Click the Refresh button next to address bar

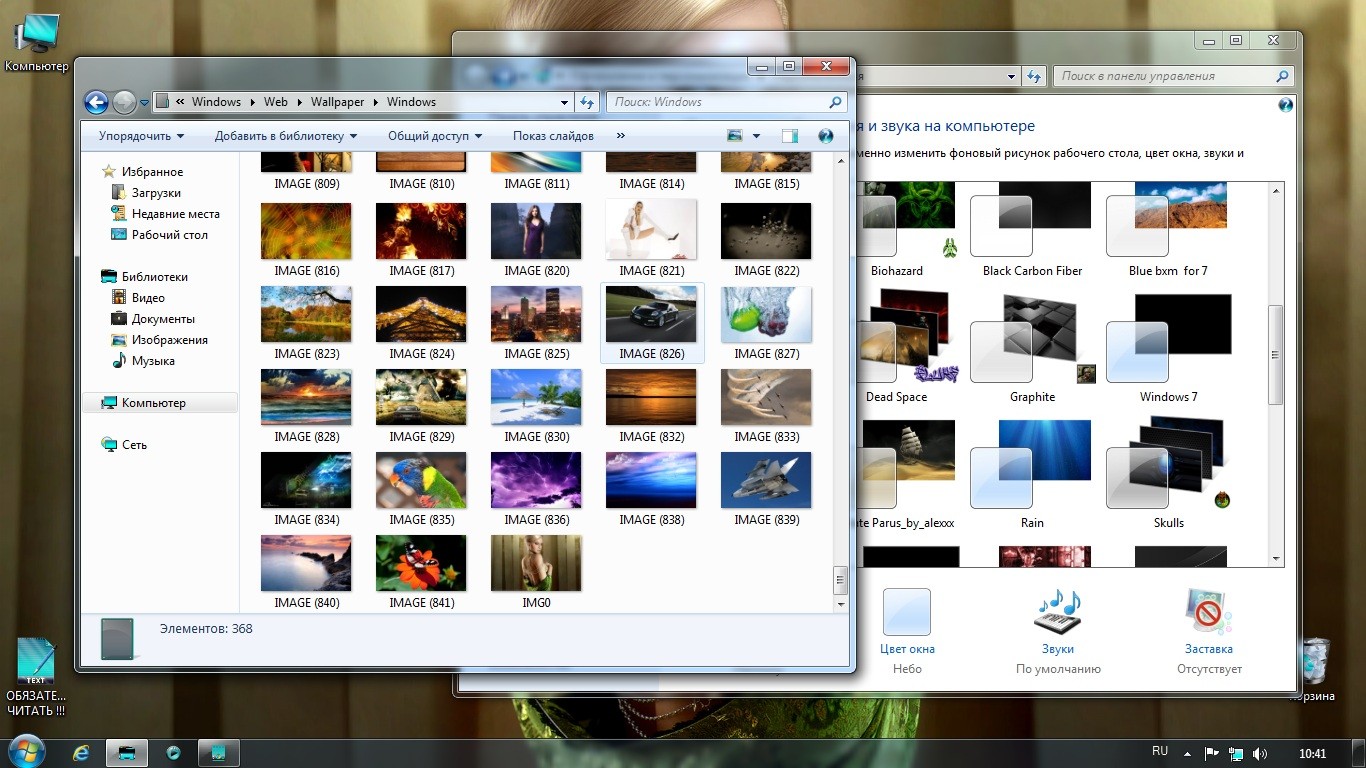(587, 102)
